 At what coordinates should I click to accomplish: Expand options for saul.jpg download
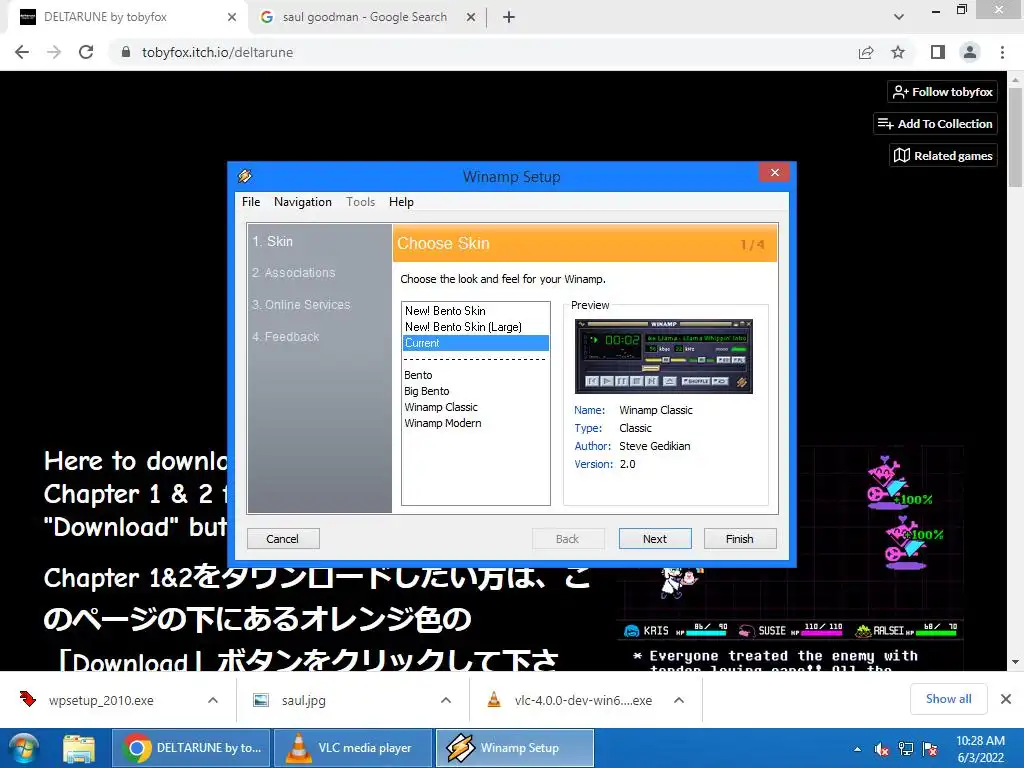pyautogui.click(x=446, y=700)
